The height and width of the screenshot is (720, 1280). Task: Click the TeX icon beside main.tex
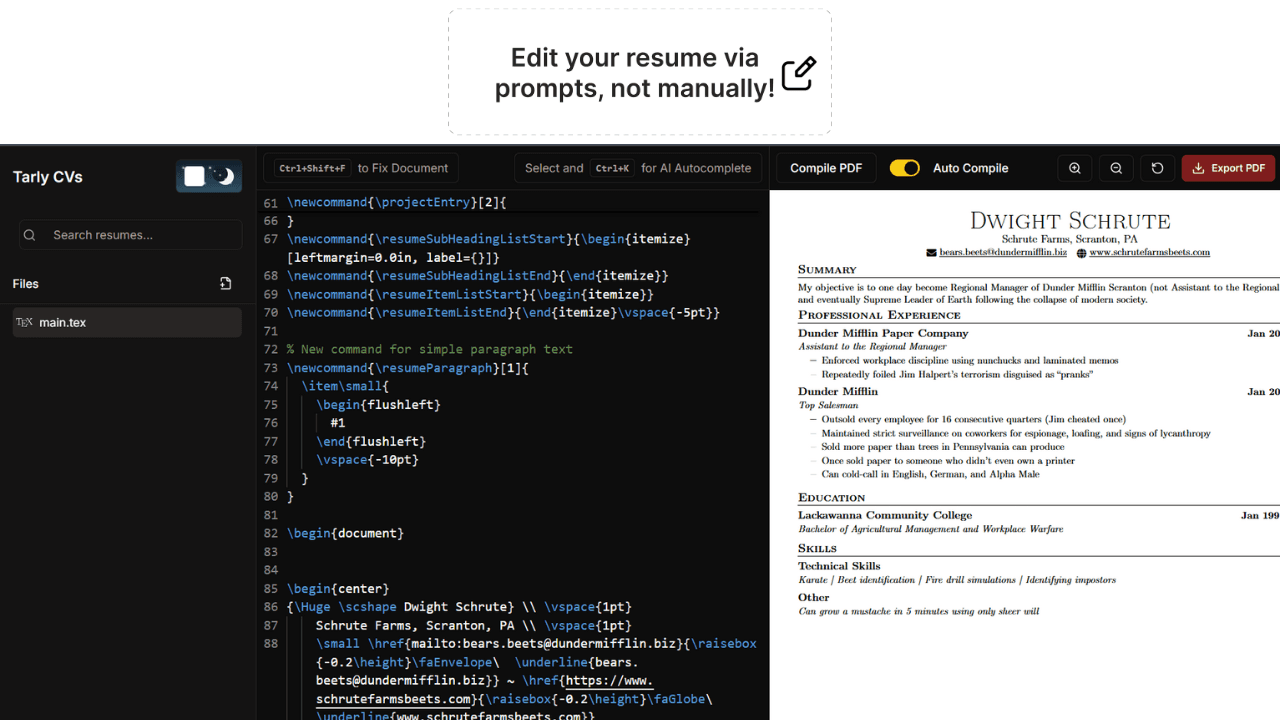tap(25, 322)
